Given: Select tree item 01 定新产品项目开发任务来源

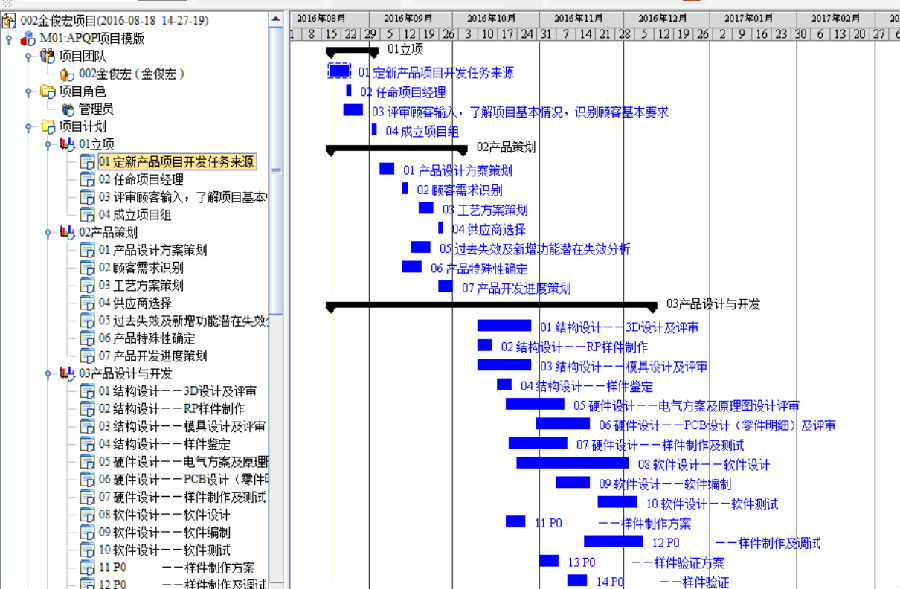Looking at the screenshot, I should (x=177, y=162).
